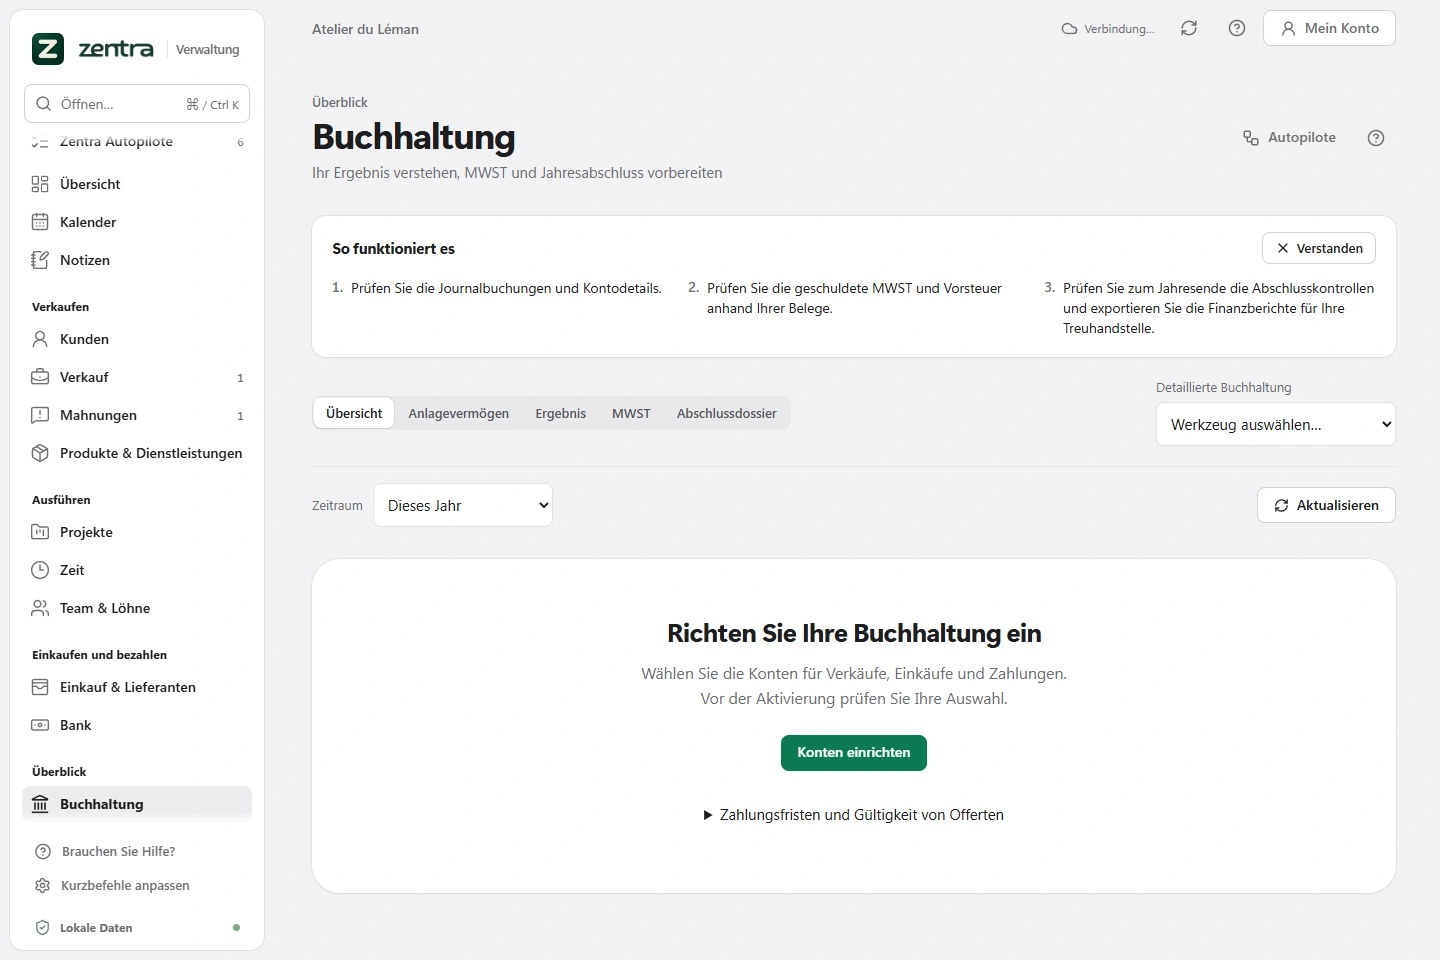The height and width of the screenshot is (960, 1440).
Task: Open the Projekte icon in sidebar
Action: (x=40, y=532)
